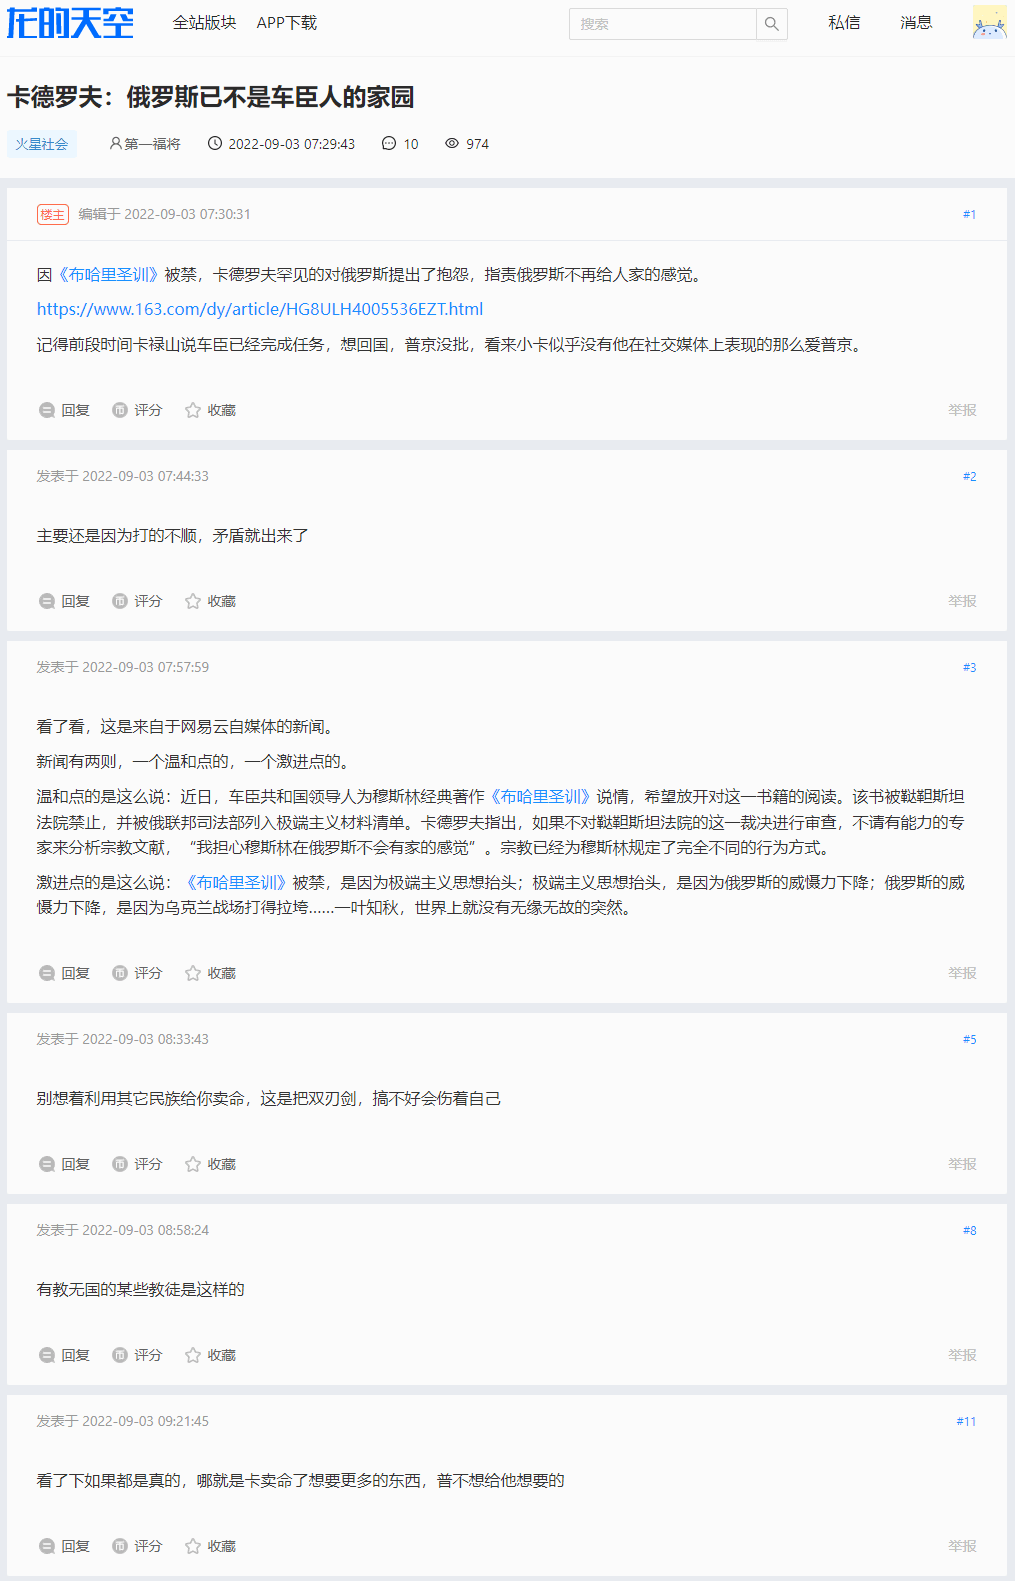
Task: Rate post #2 using 评分
Action: pos(137,601)
